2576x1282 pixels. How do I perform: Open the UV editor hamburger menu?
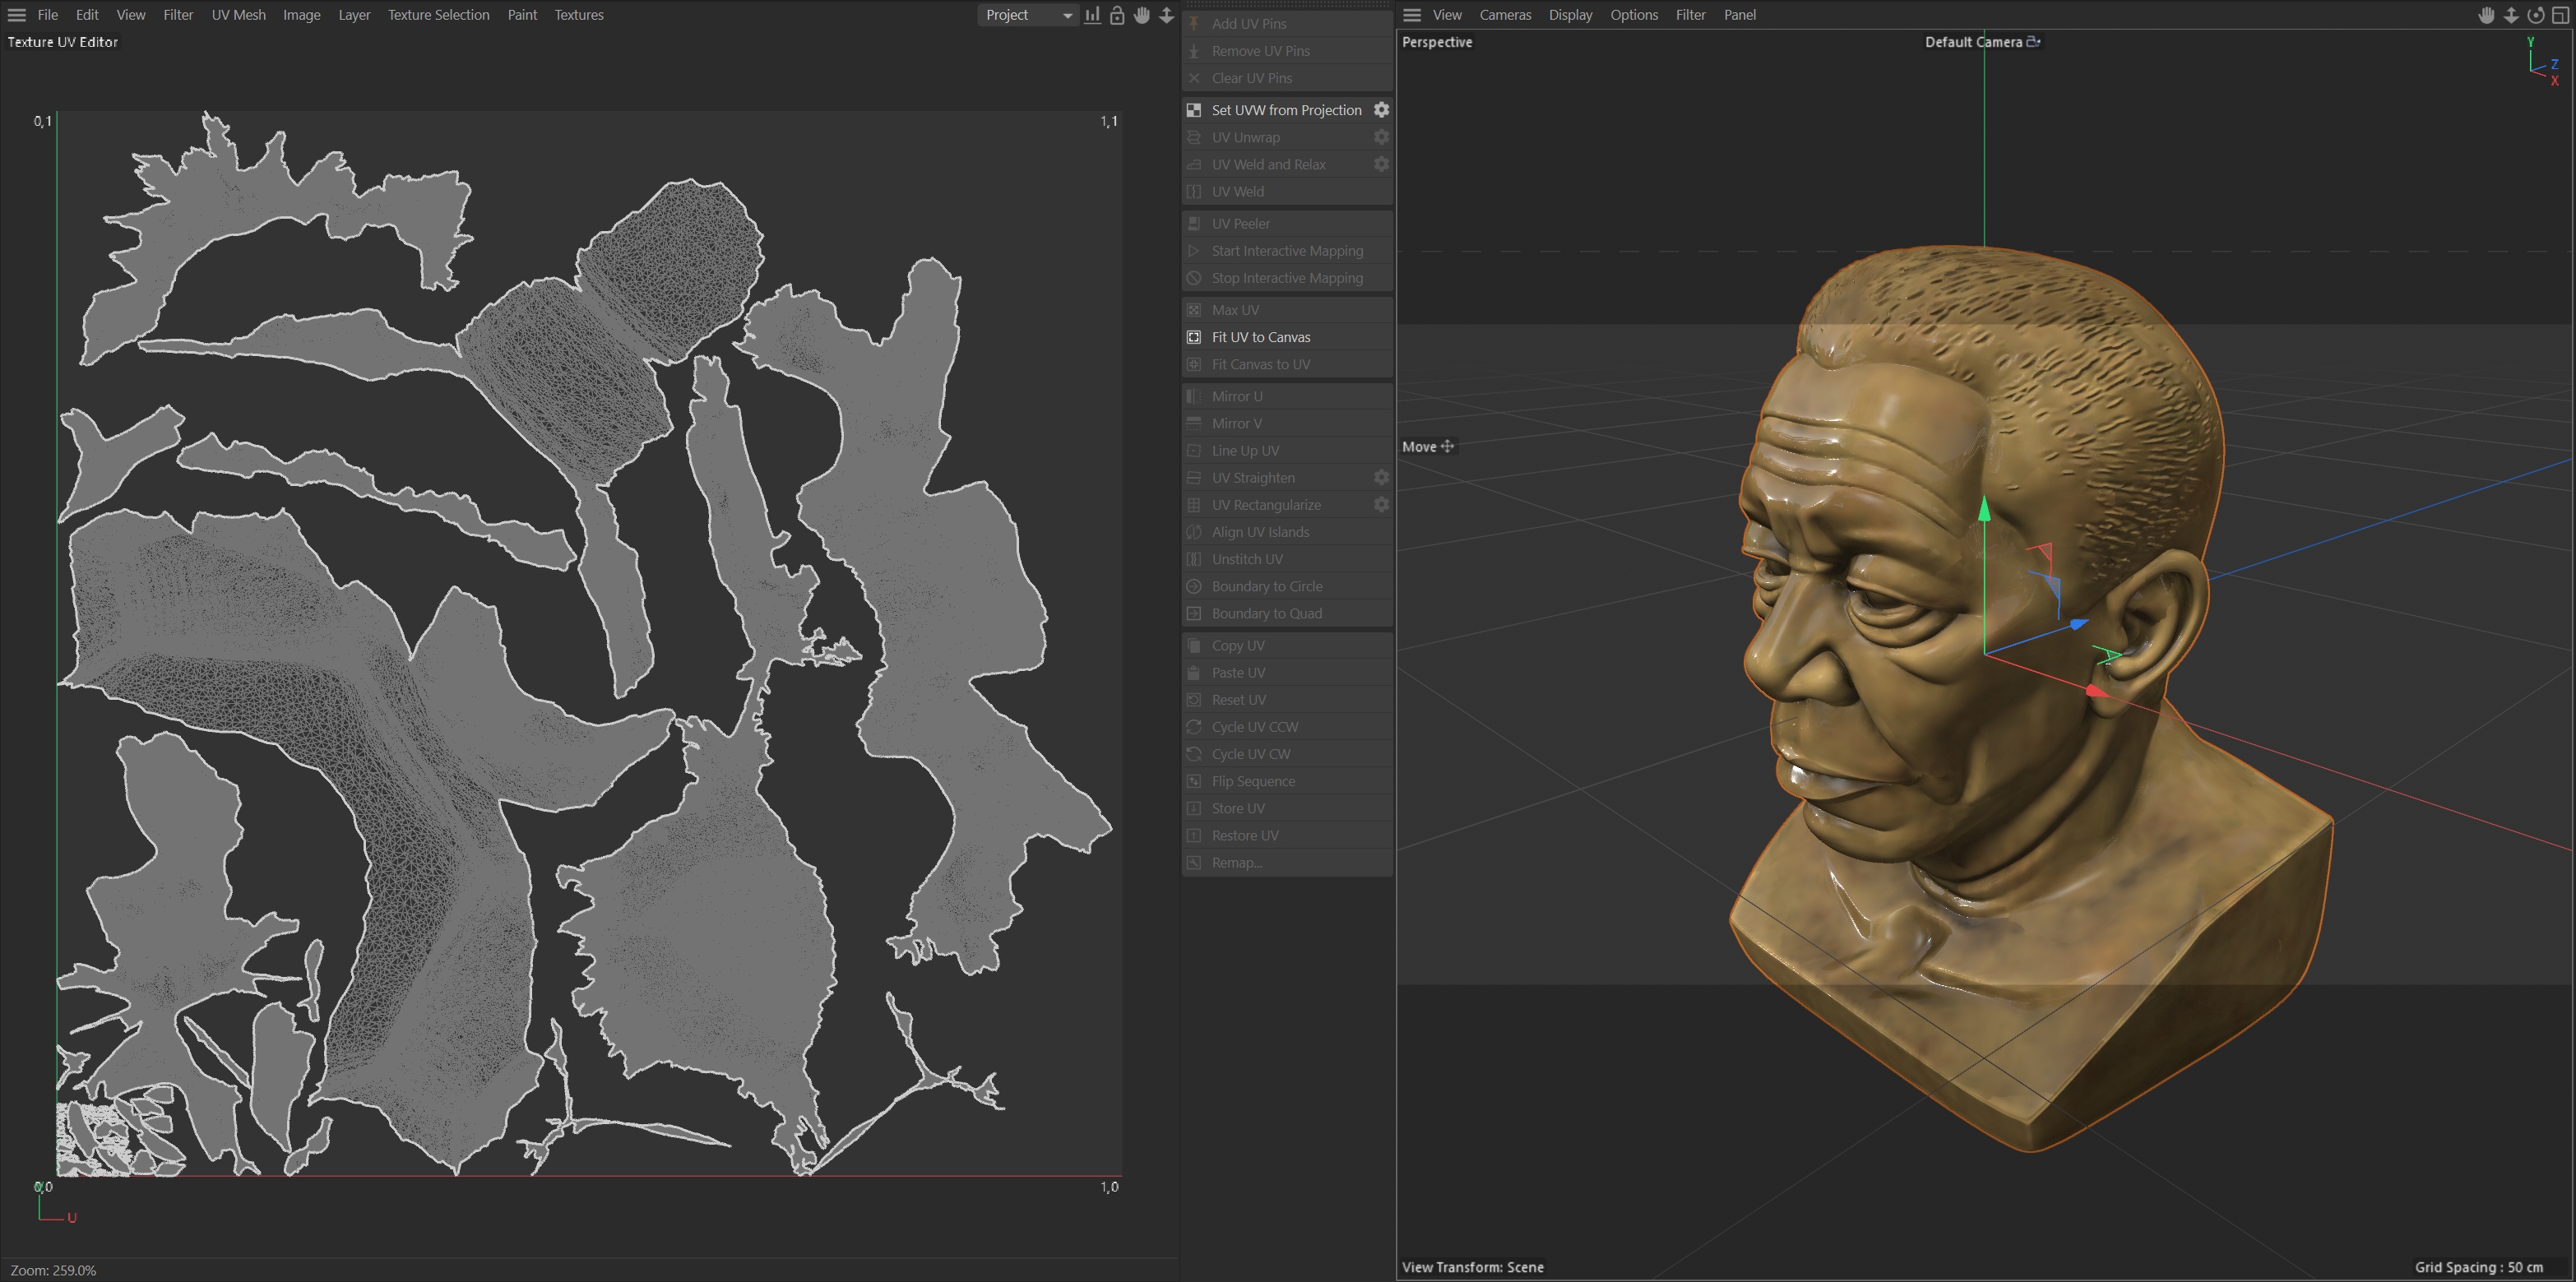17,15
